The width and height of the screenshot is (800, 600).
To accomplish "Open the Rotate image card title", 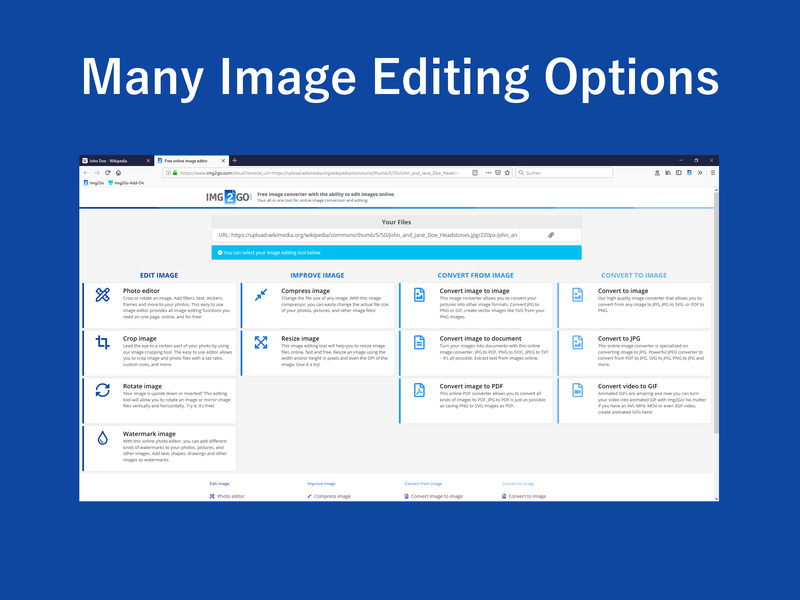I will [x=142, y=386].
